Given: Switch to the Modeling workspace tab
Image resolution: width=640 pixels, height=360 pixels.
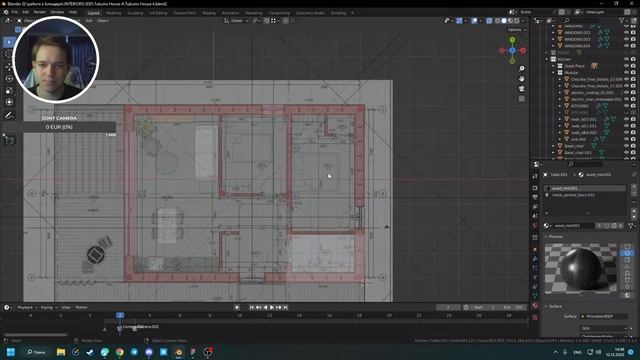Looking at the screenshot, I should (113, 13).
